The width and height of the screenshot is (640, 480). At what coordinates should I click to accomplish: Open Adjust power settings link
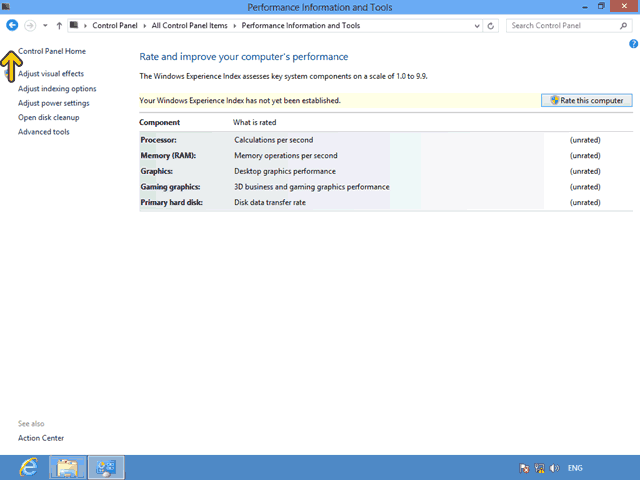tap(53, 103)
